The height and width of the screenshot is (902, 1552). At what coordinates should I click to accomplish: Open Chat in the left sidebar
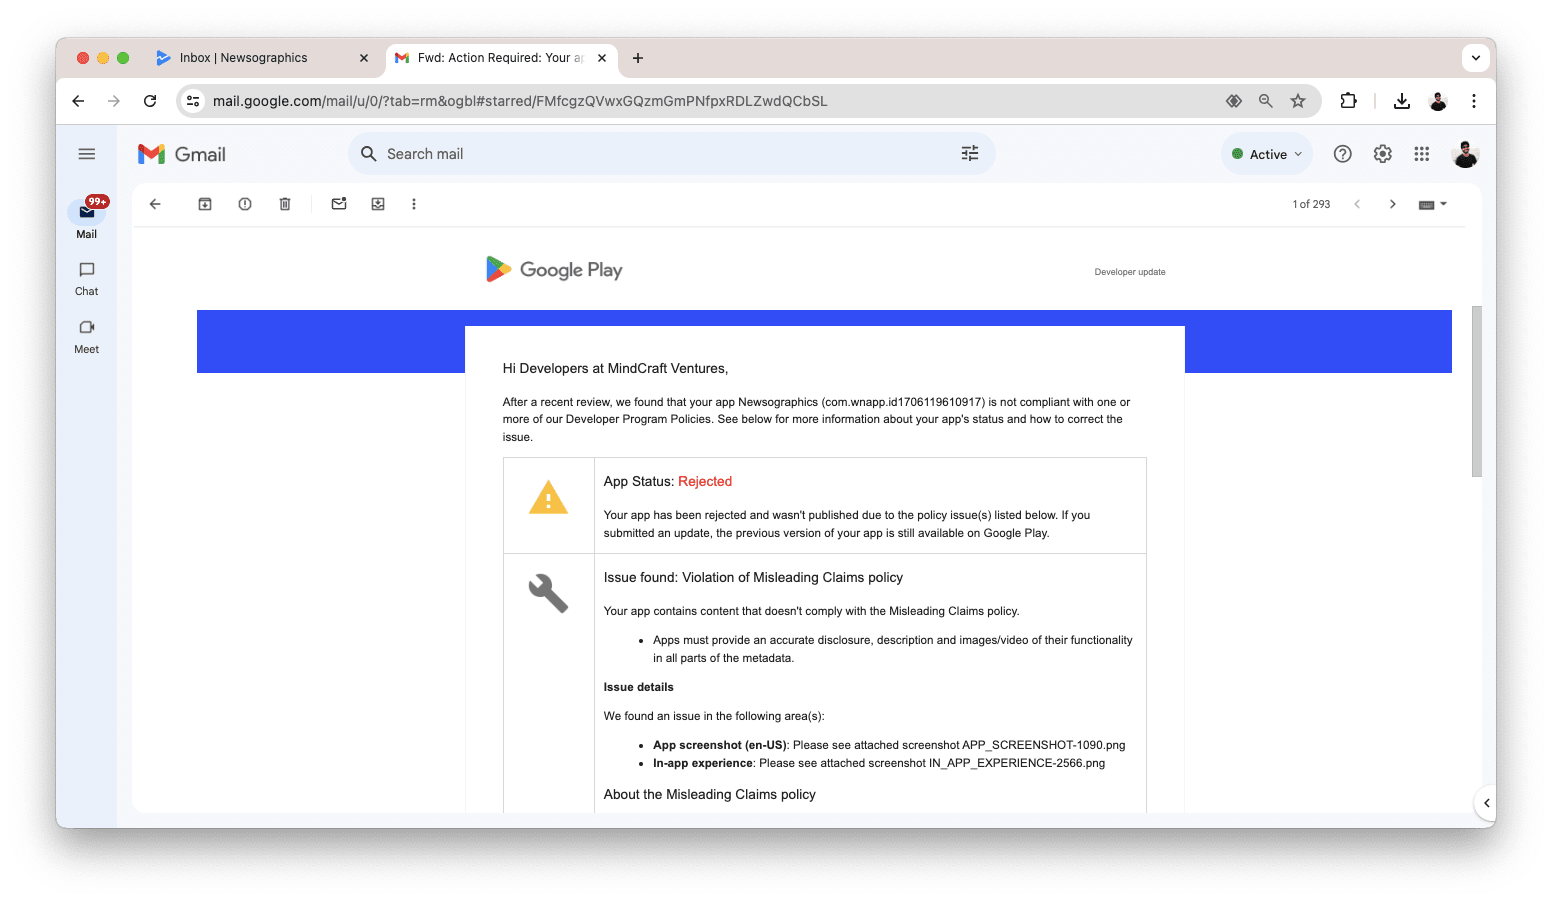pyautogui.click(x=87, y=278)
